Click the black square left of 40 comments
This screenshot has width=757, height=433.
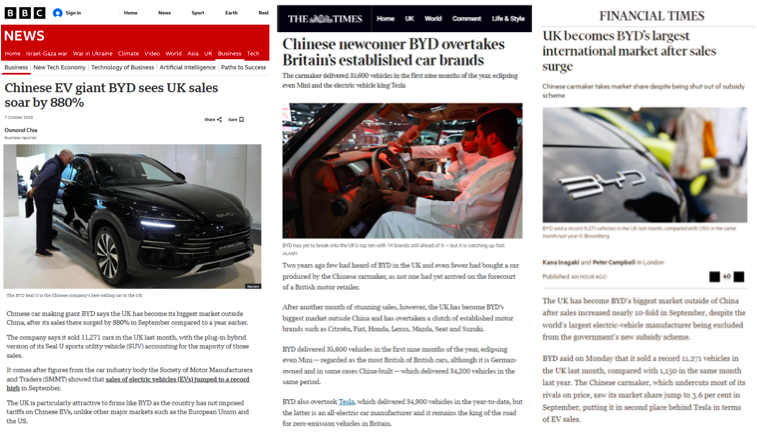(714, 277)
